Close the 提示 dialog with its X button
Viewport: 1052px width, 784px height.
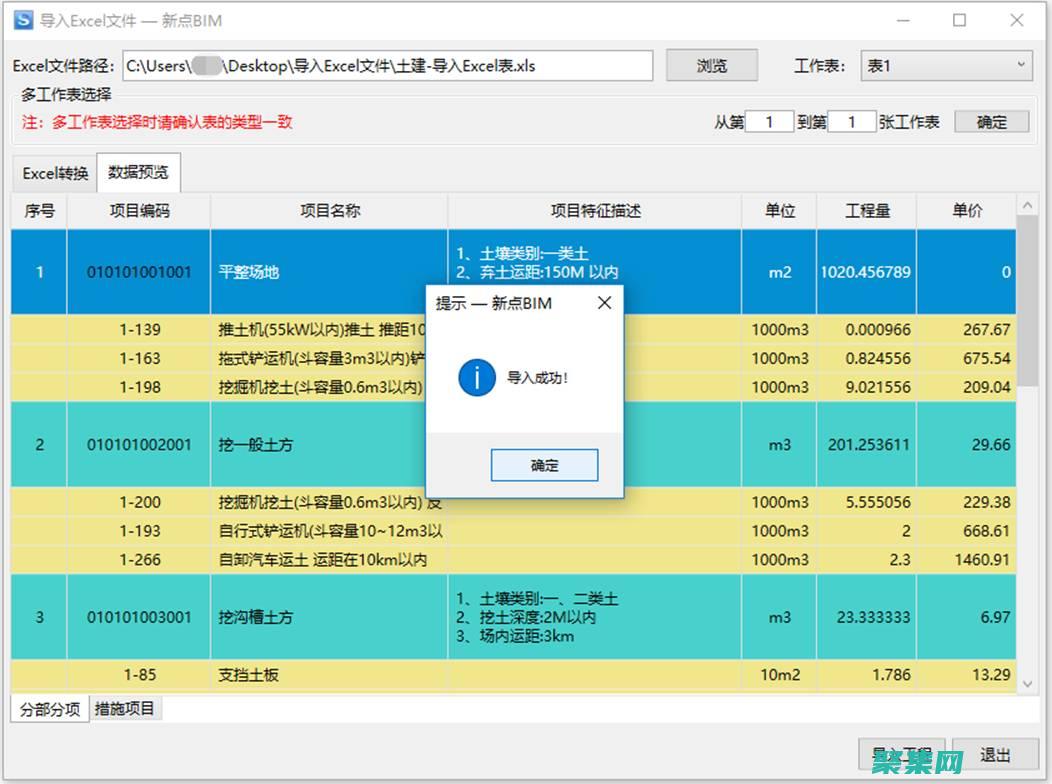coord(604,302)
